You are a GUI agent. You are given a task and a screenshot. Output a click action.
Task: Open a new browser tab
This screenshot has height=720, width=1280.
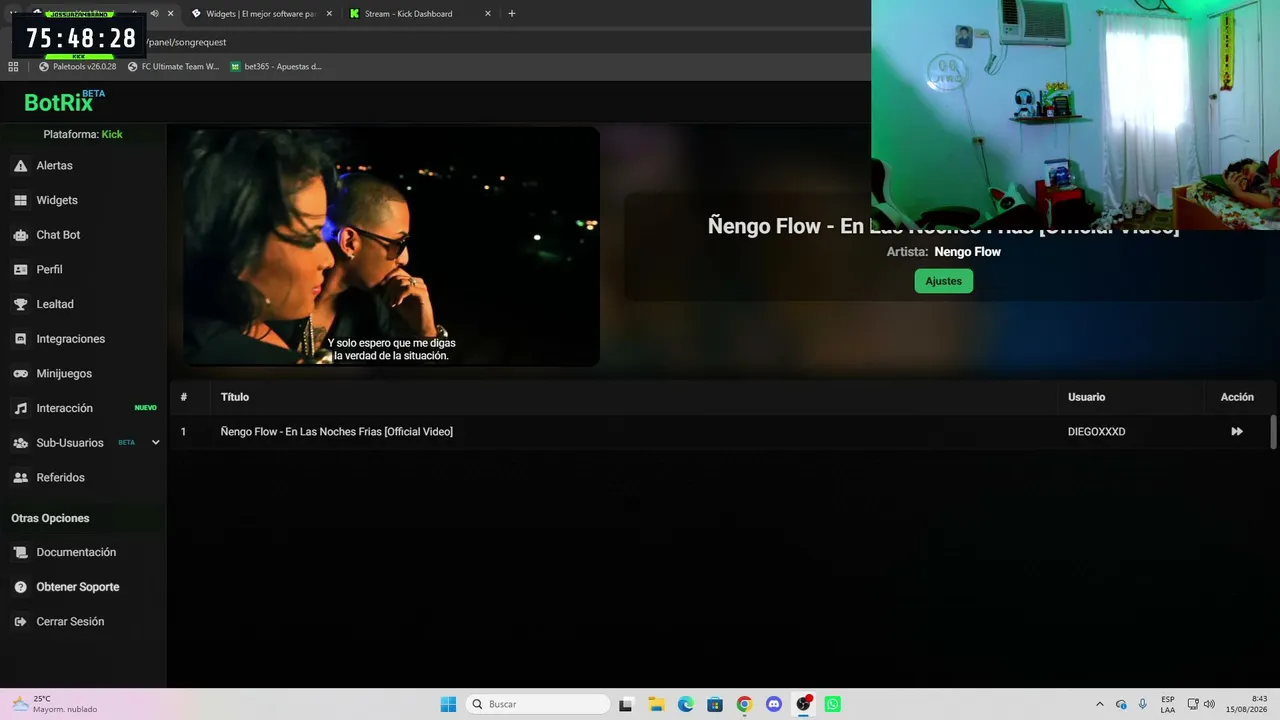point(512,14)
